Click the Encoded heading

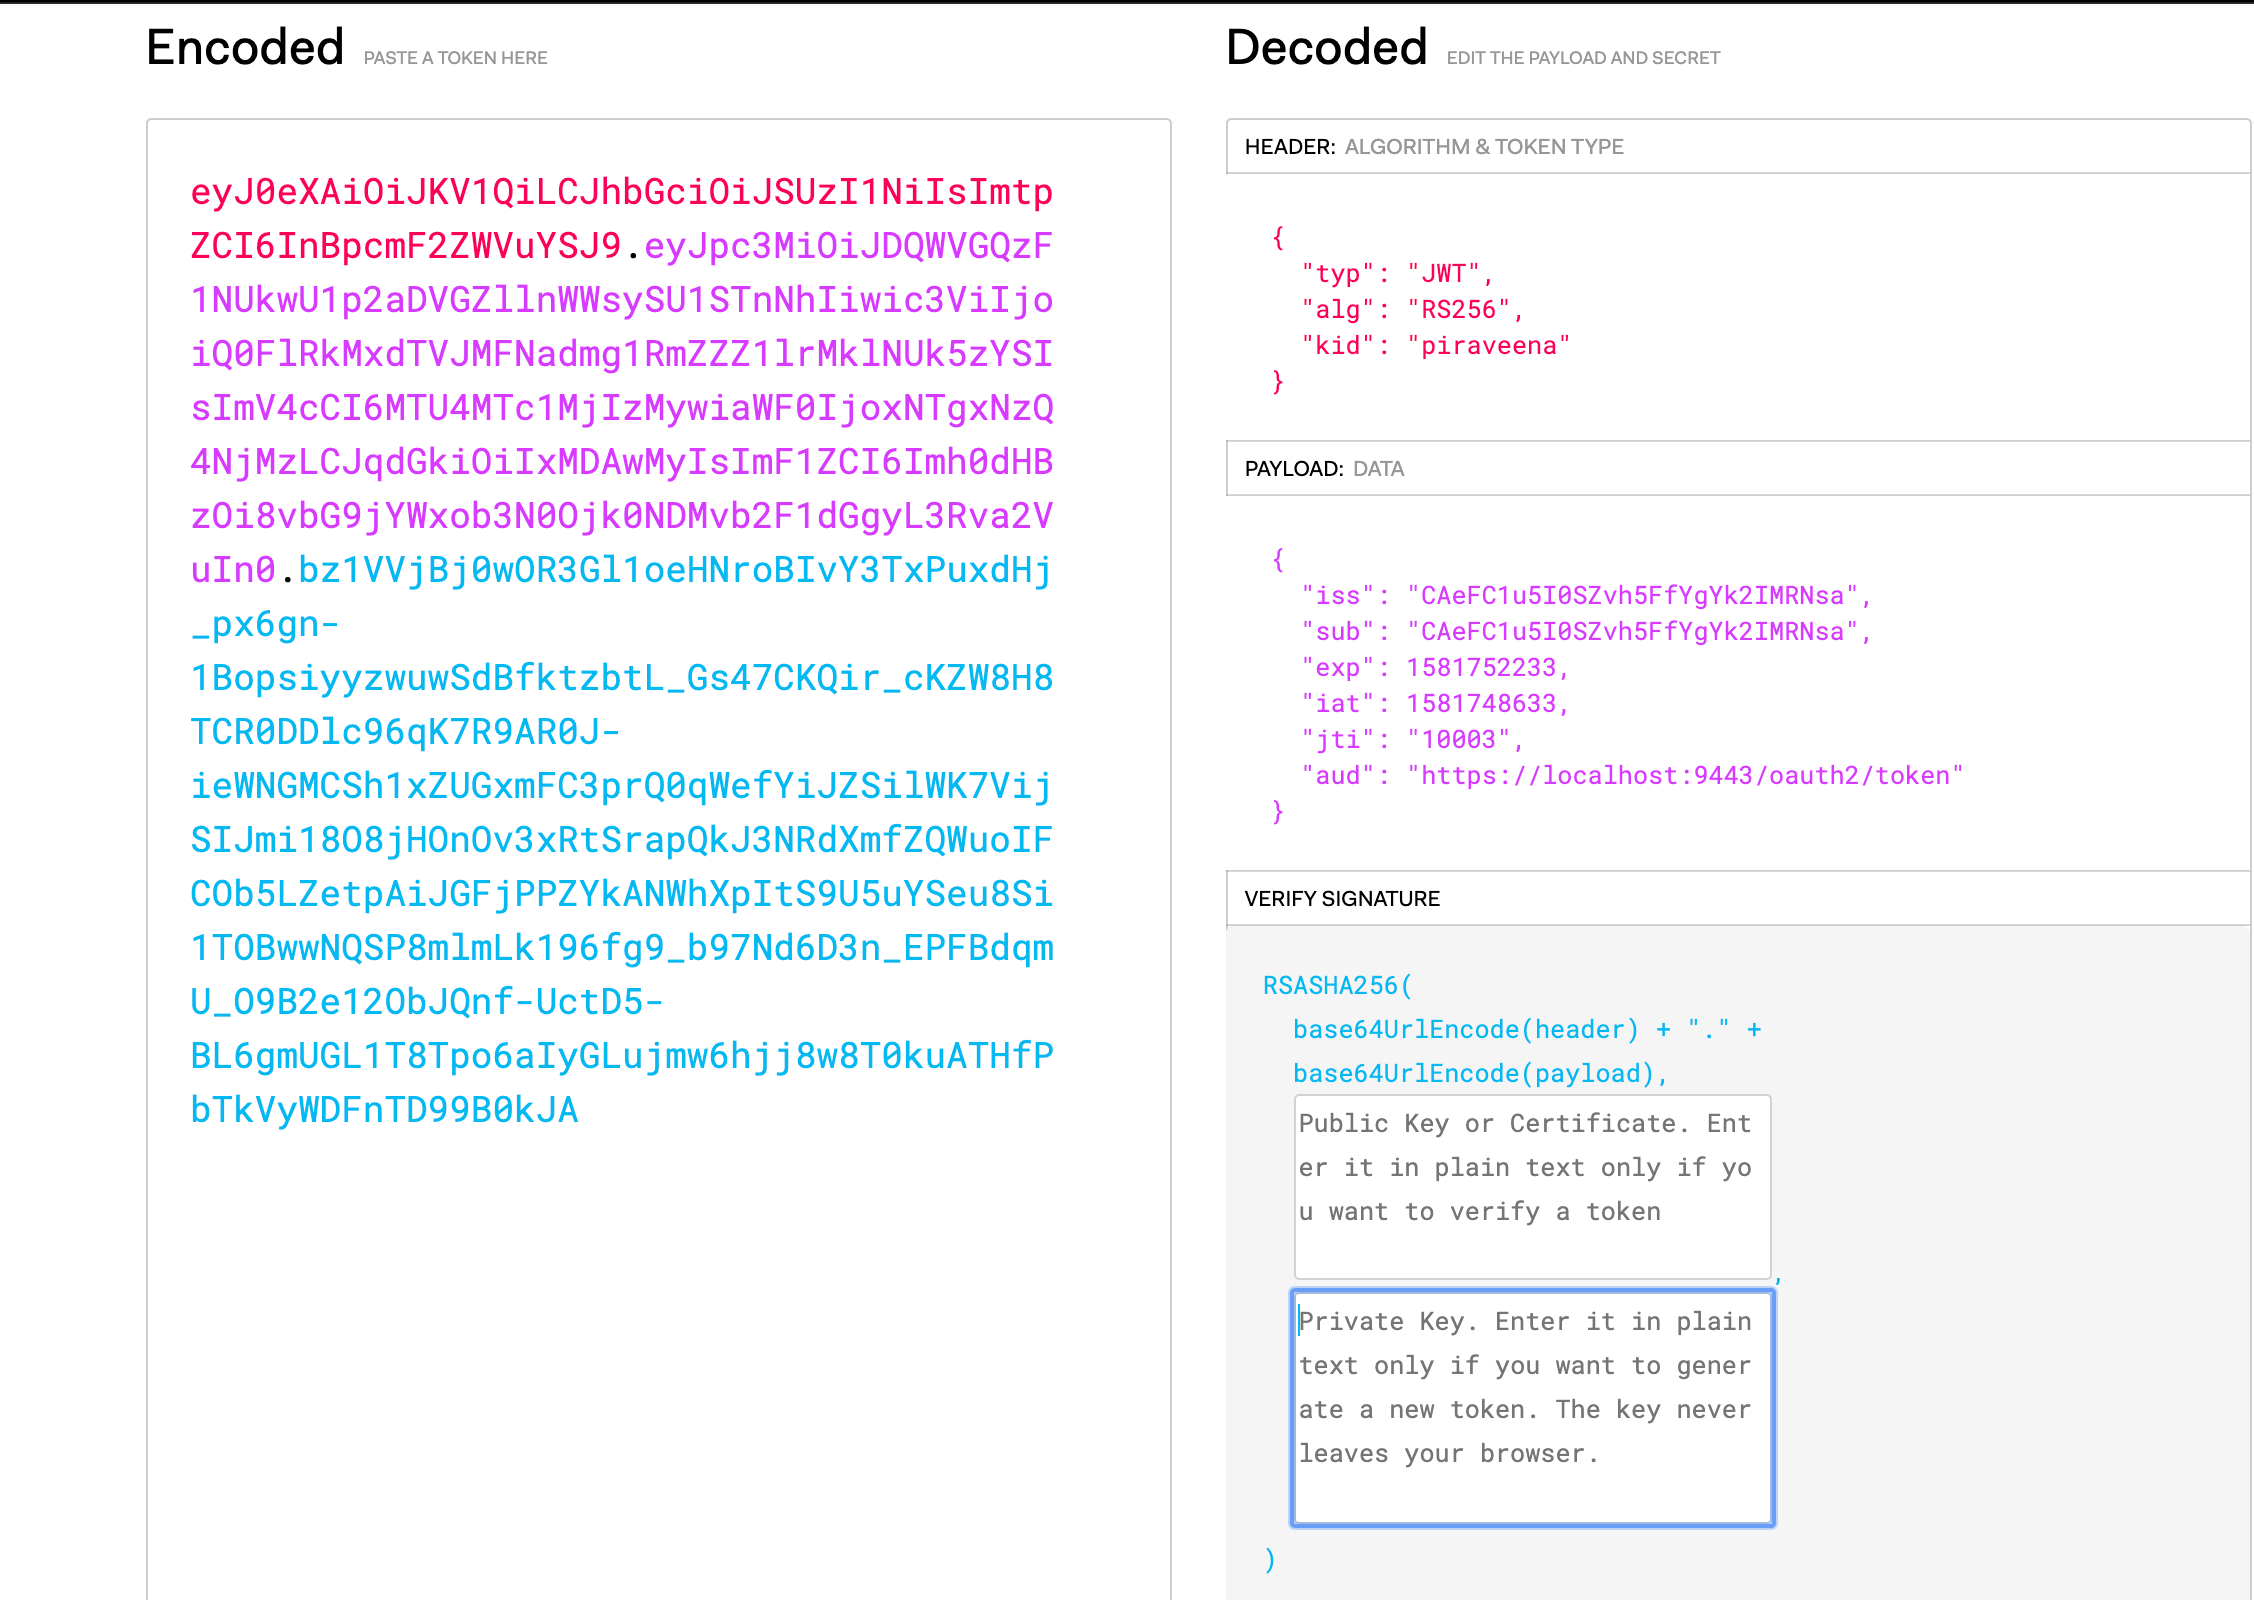[x=245, y=48]
